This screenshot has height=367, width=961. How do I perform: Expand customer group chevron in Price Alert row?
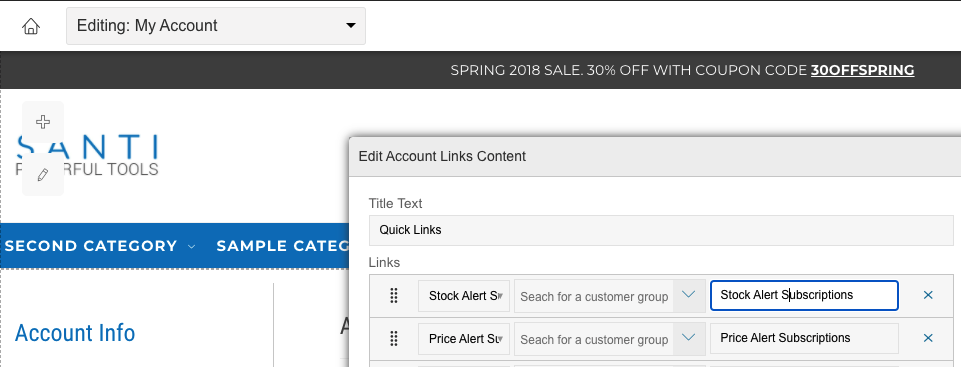tap(689, 338)
